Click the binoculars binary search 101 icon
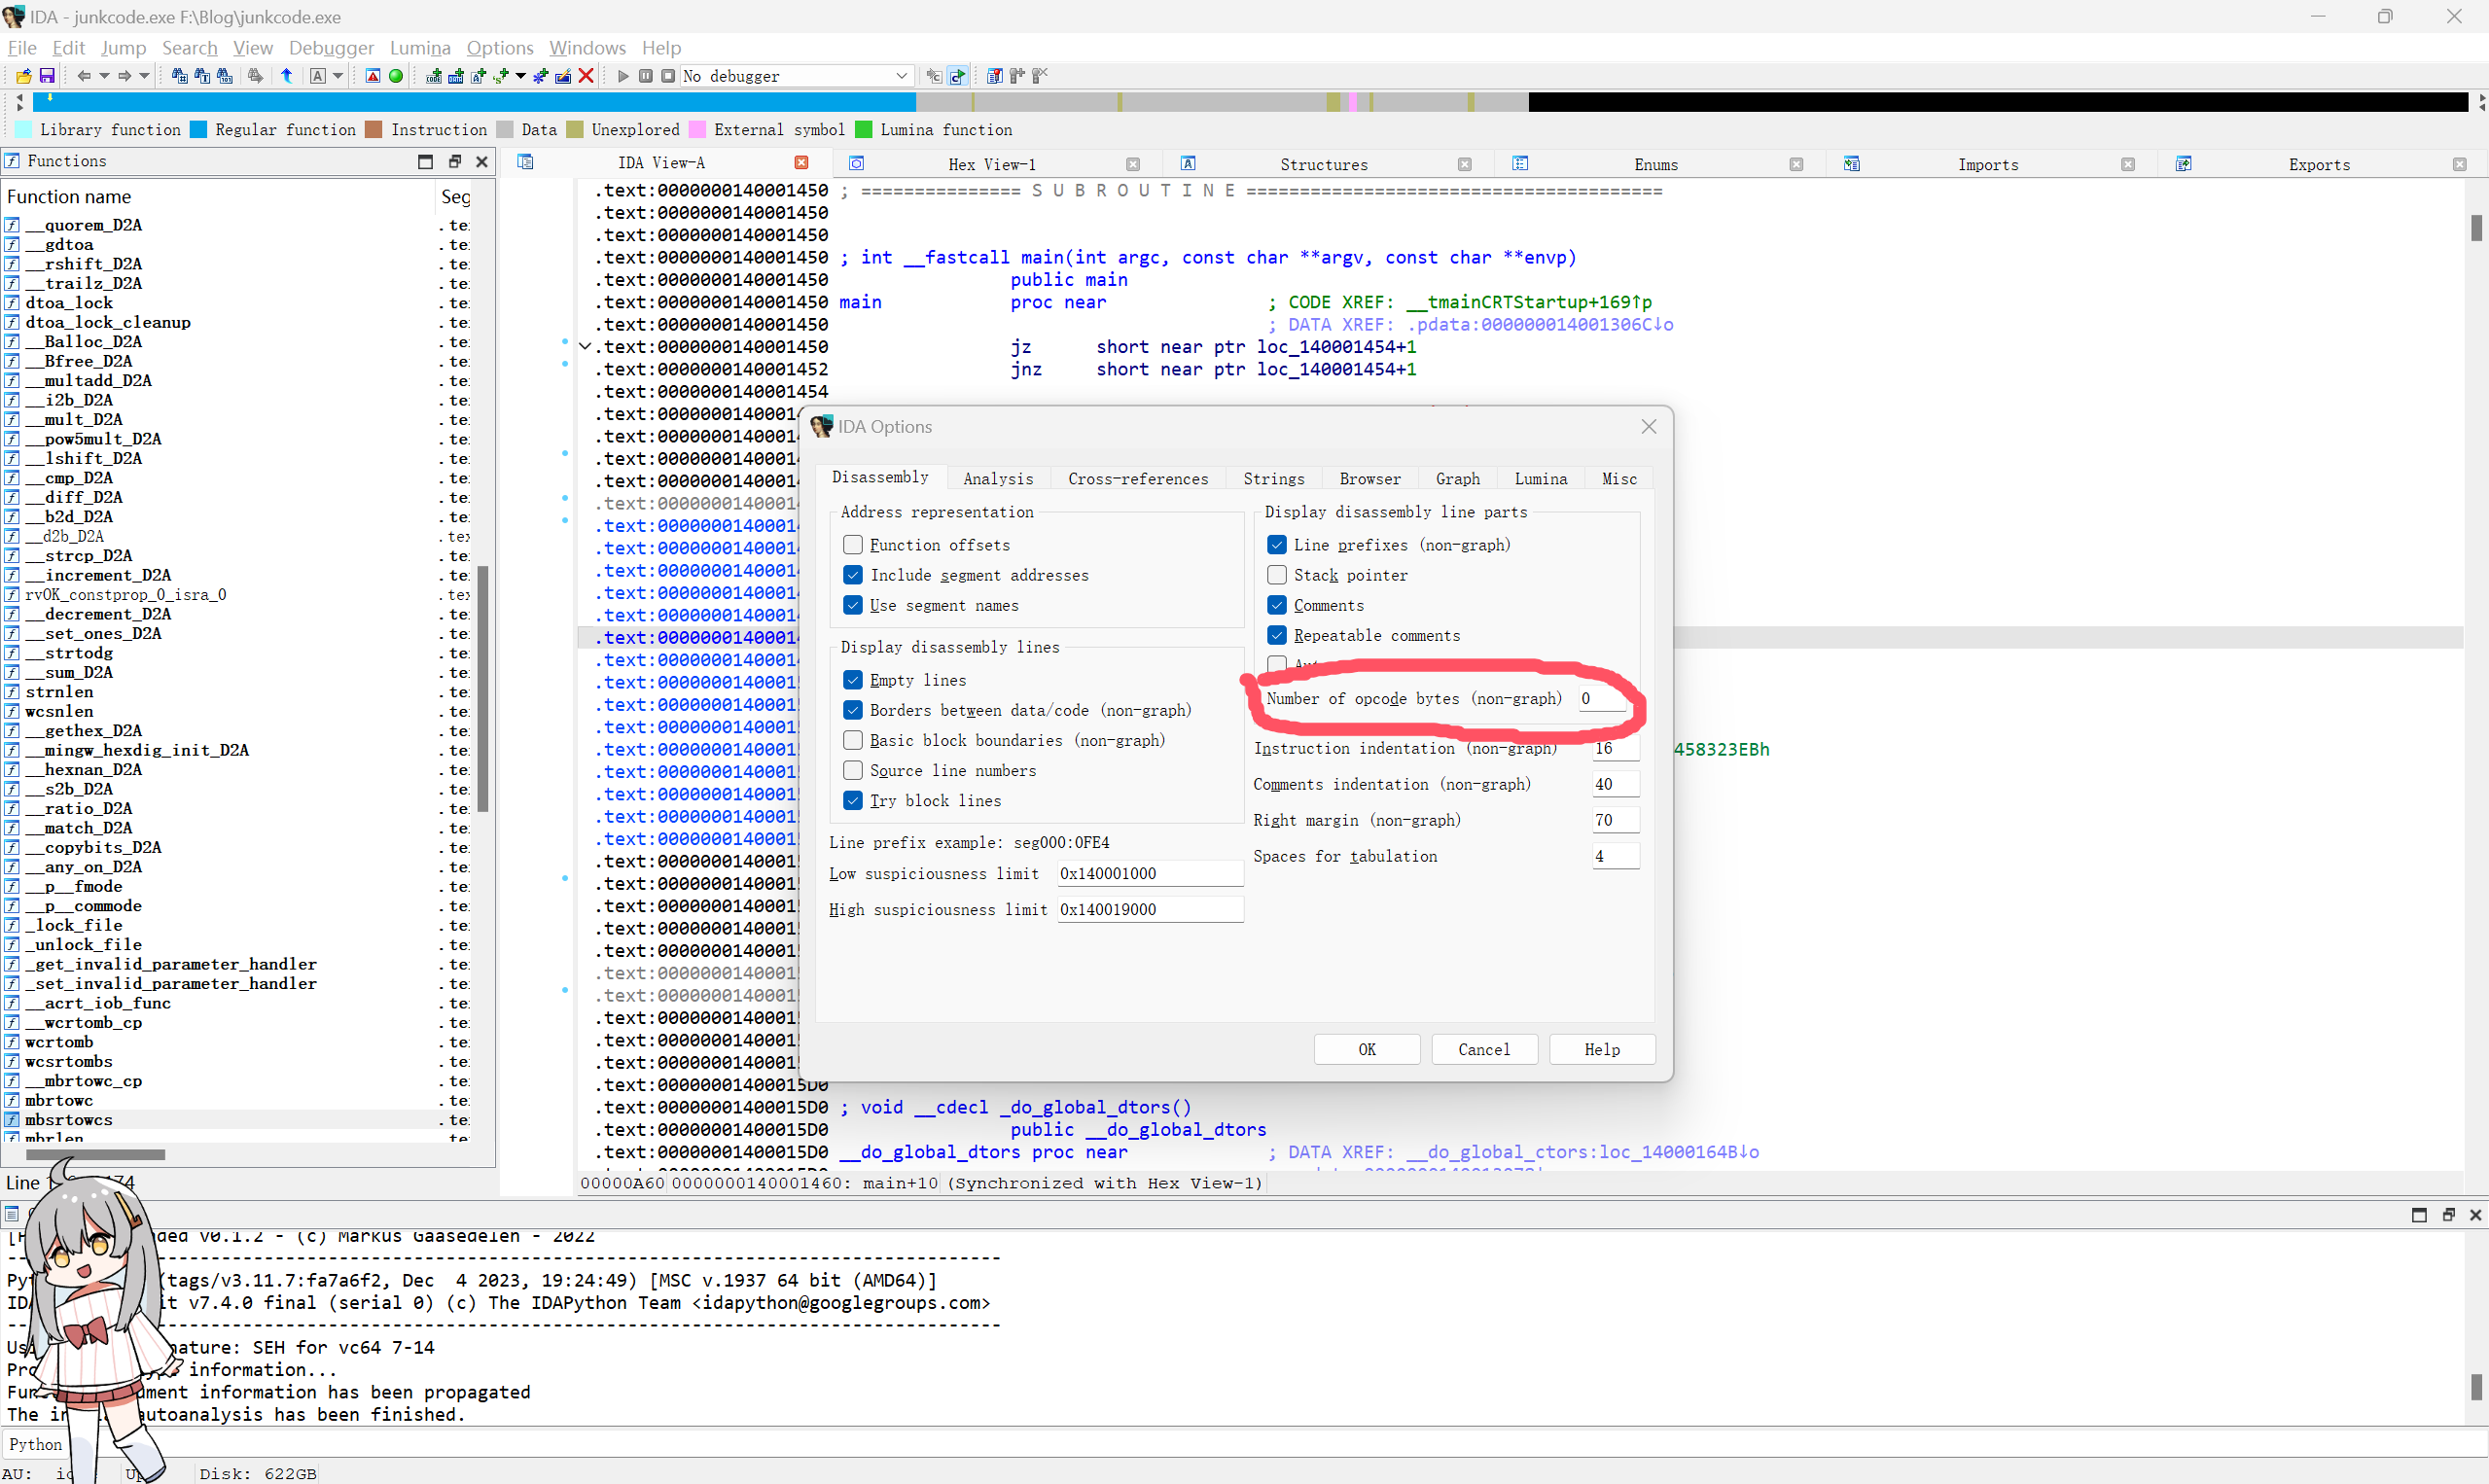2489x1484 pixels. pyautogui.click(x=225, y=76)
